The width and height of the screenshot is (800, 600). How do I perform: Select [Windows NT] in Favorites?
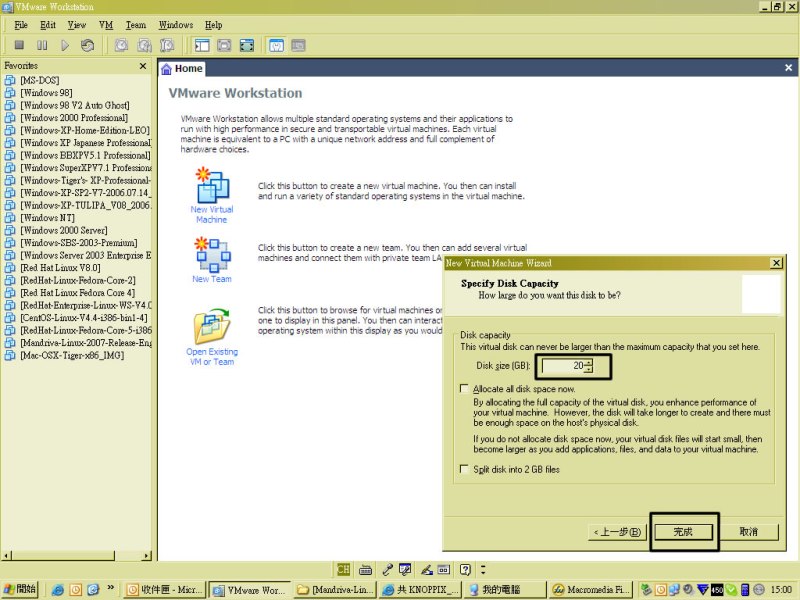click(47, 218)
